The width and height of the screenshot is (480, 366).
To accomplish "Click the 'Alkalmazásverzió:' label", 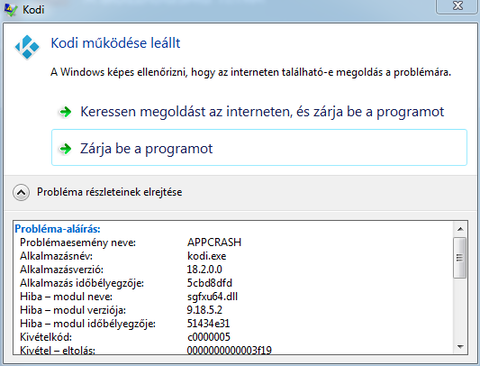I will point(62,269).
